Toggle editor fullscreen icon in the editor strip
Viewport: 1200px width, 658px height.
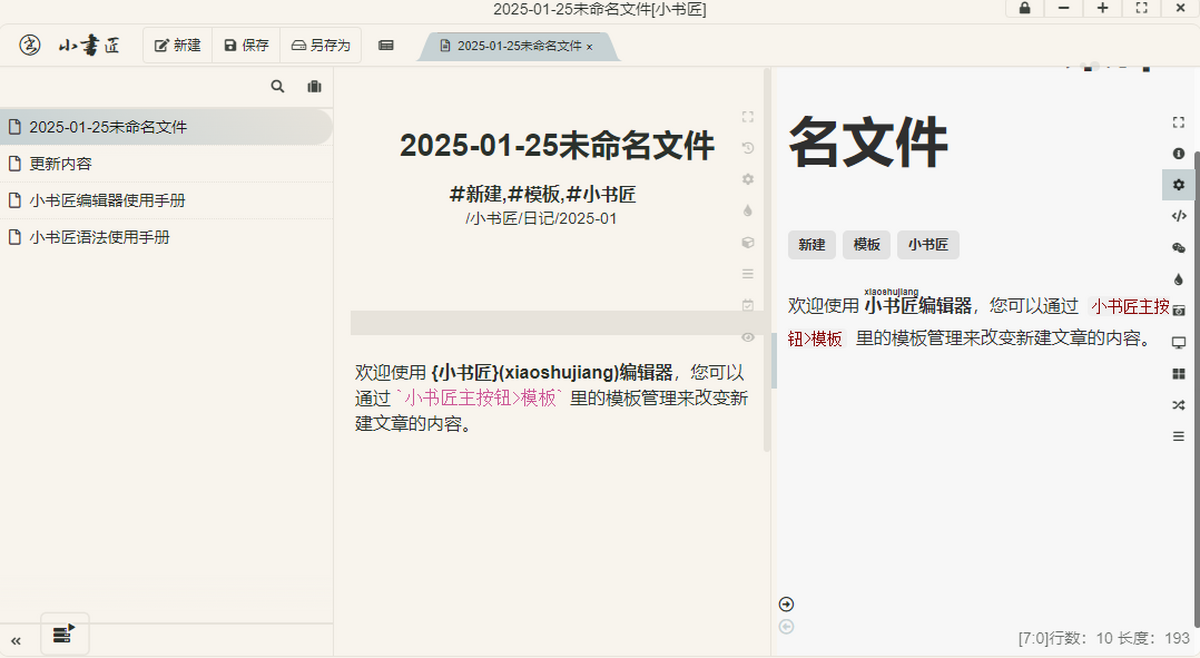tap(747, 117)
